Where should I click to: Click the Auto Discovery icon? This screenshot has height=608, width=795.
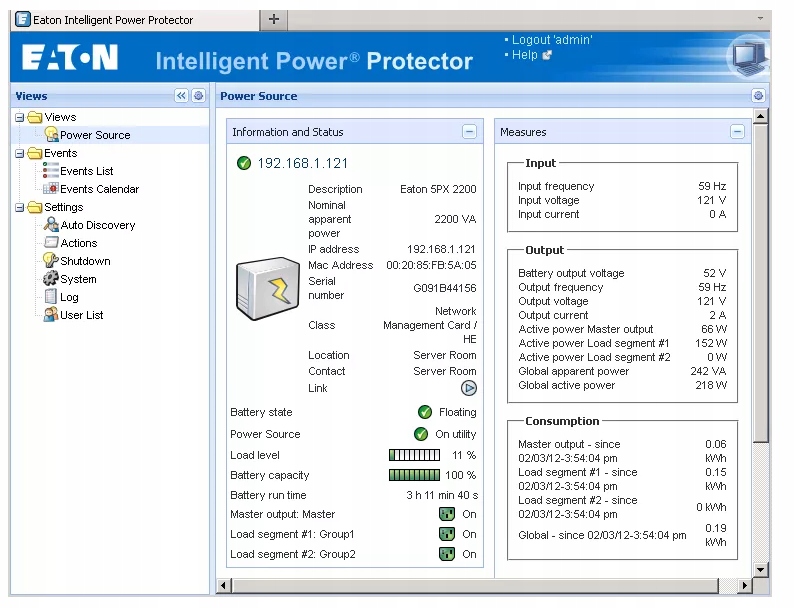coord(51,224)
